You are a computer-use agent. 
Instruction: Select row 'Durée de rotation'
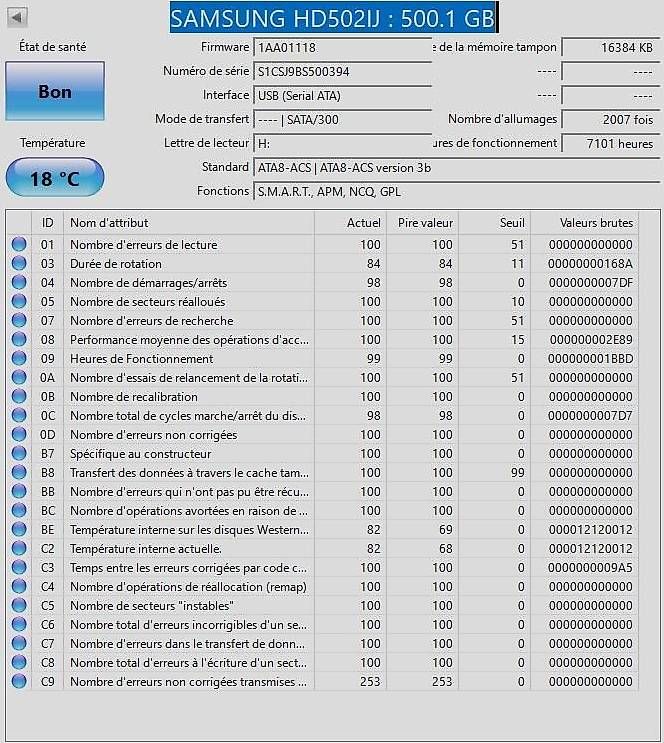coord(323,263)
